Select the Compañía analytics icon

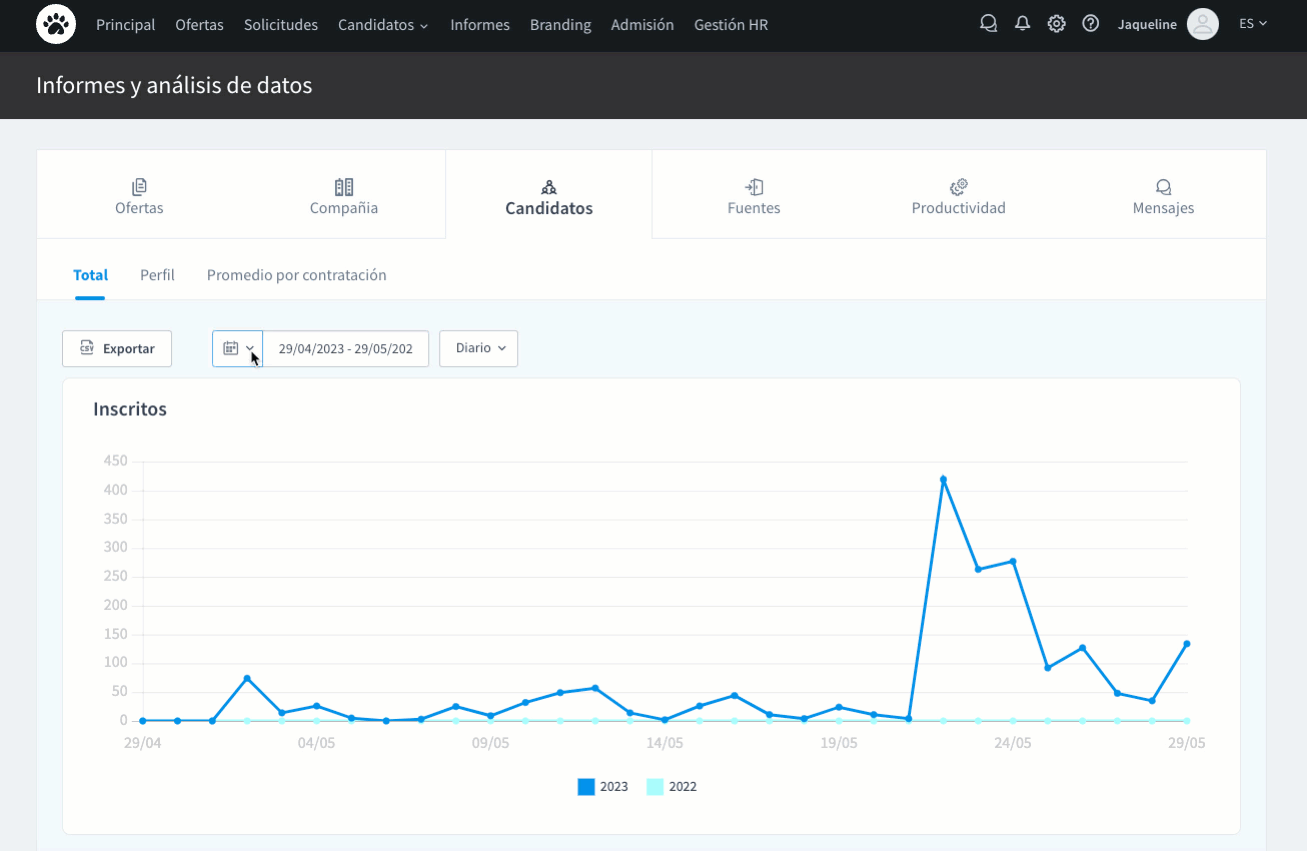[343, 186]
